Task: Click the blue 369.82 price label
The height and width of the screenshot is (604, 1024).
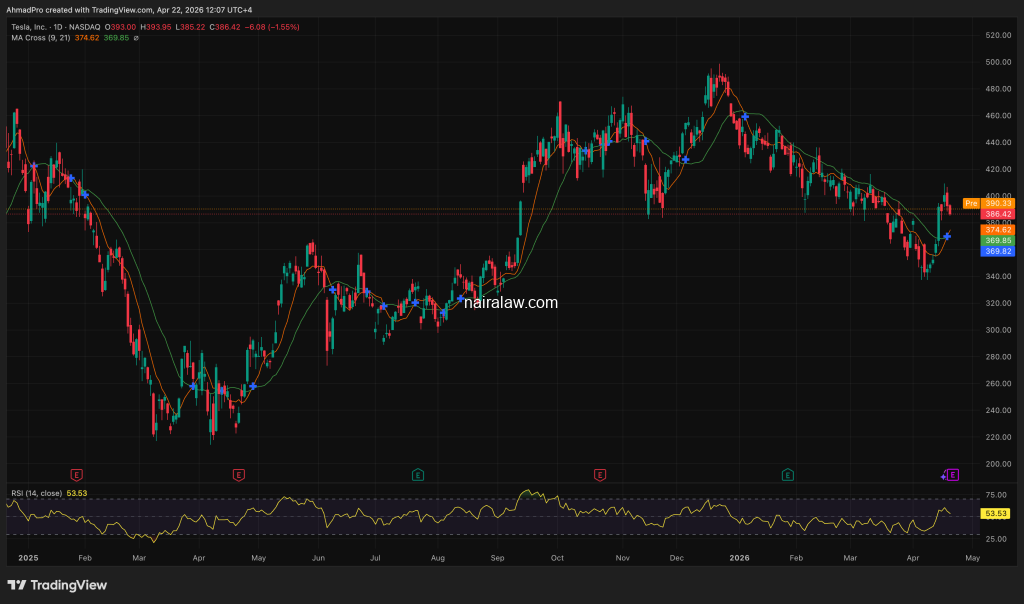Action: (x=998, y=251)
